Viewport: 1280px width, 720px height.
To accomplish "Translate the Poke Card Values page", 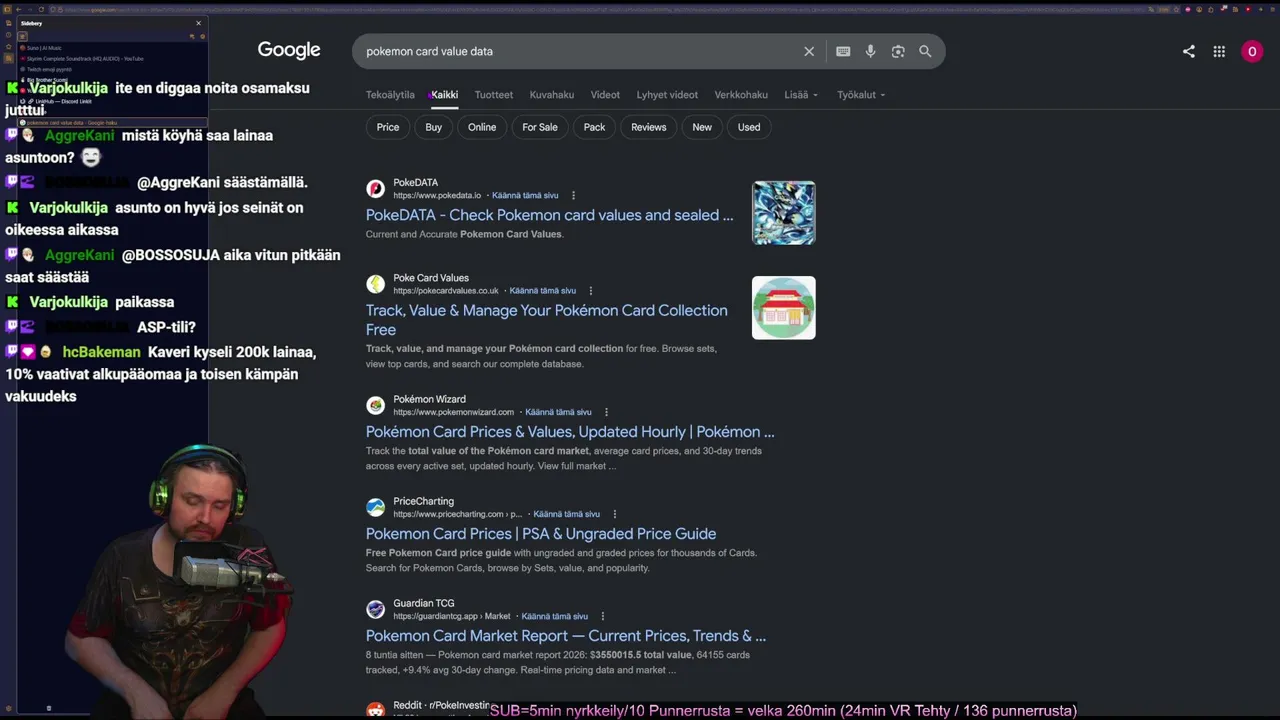I will pos(543,291).
